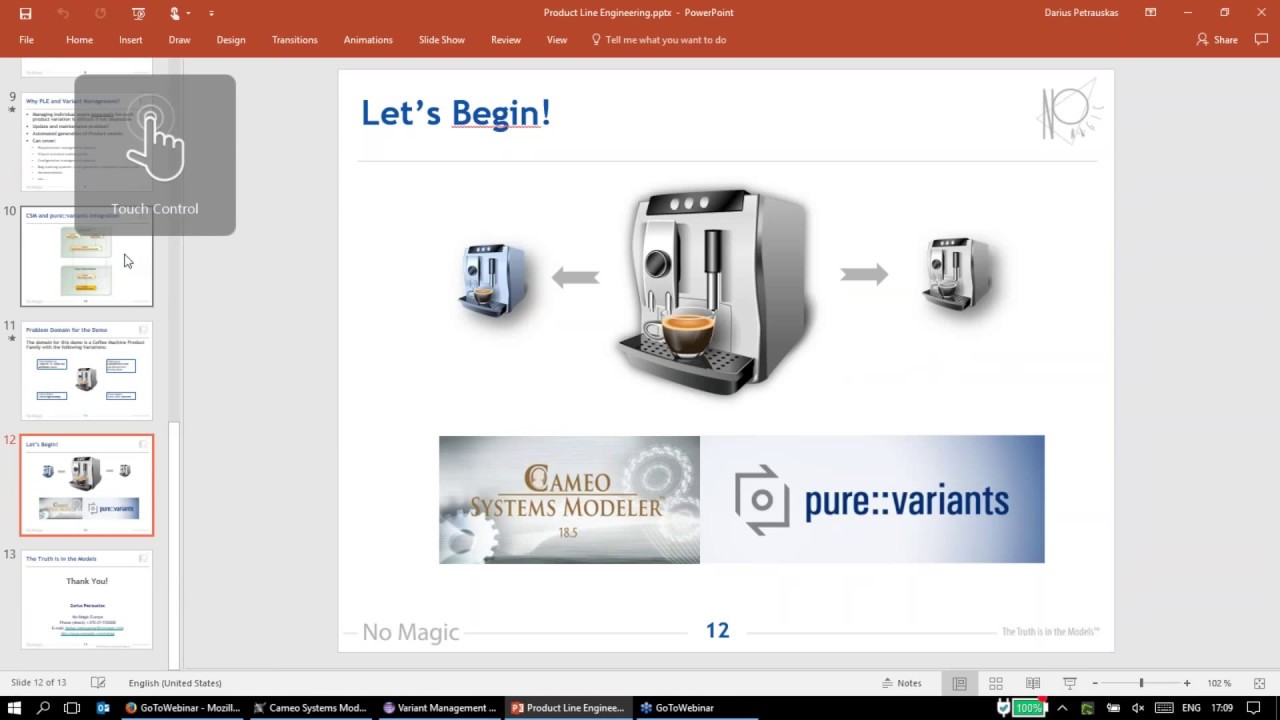This screenshot has height=720, width=1280.
Task: Open the Draw ribbon tab
Action: point(179,40)
